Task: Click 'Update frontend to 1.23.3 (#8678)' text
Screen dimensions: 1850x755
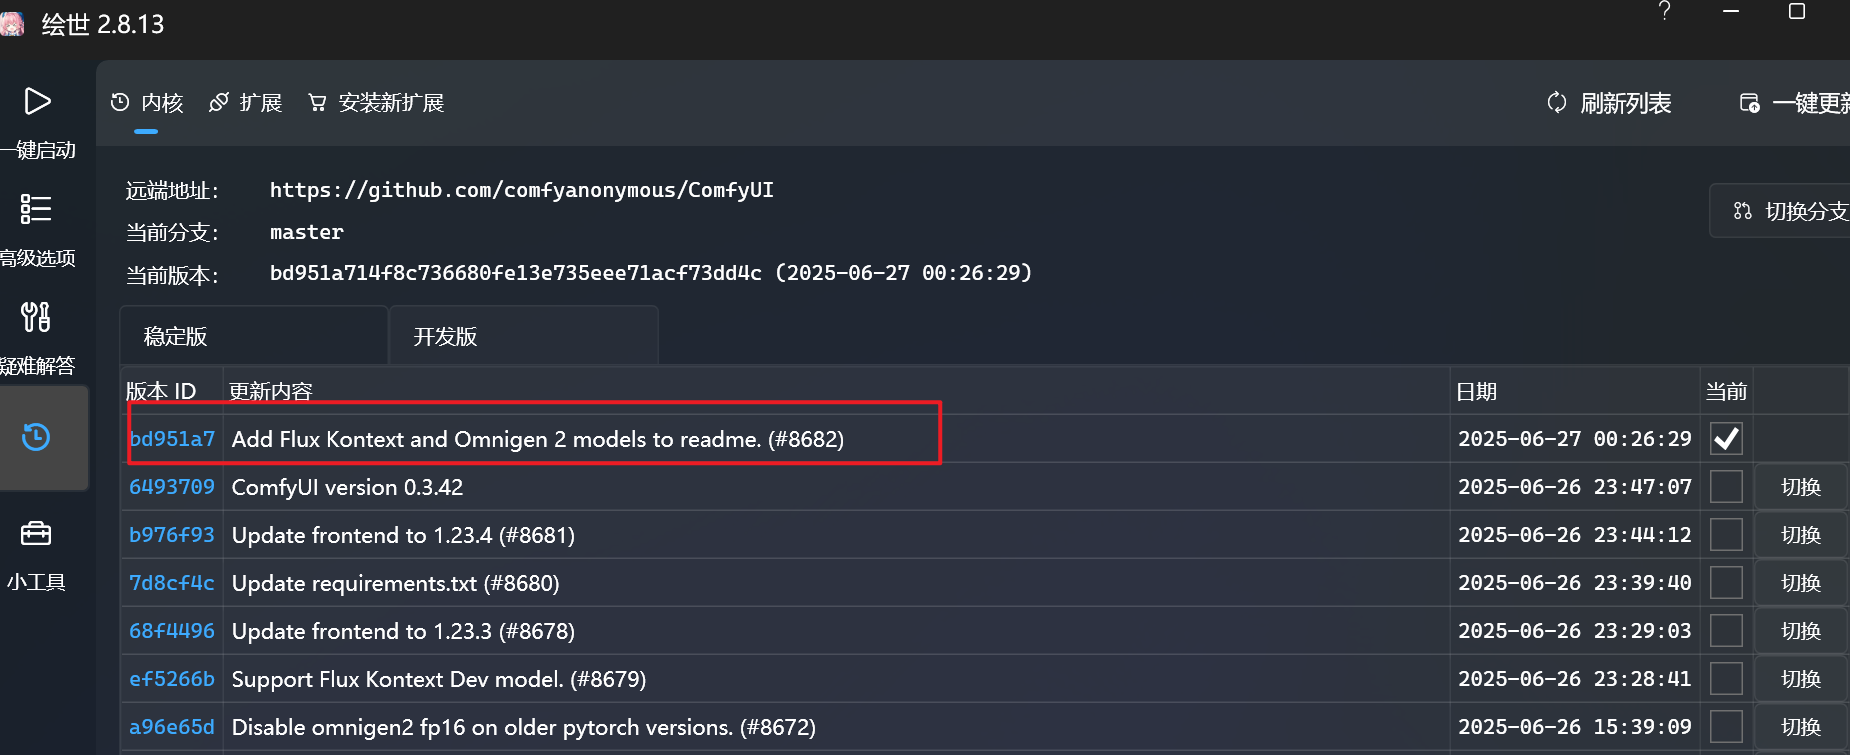Action: click(403, 631)
